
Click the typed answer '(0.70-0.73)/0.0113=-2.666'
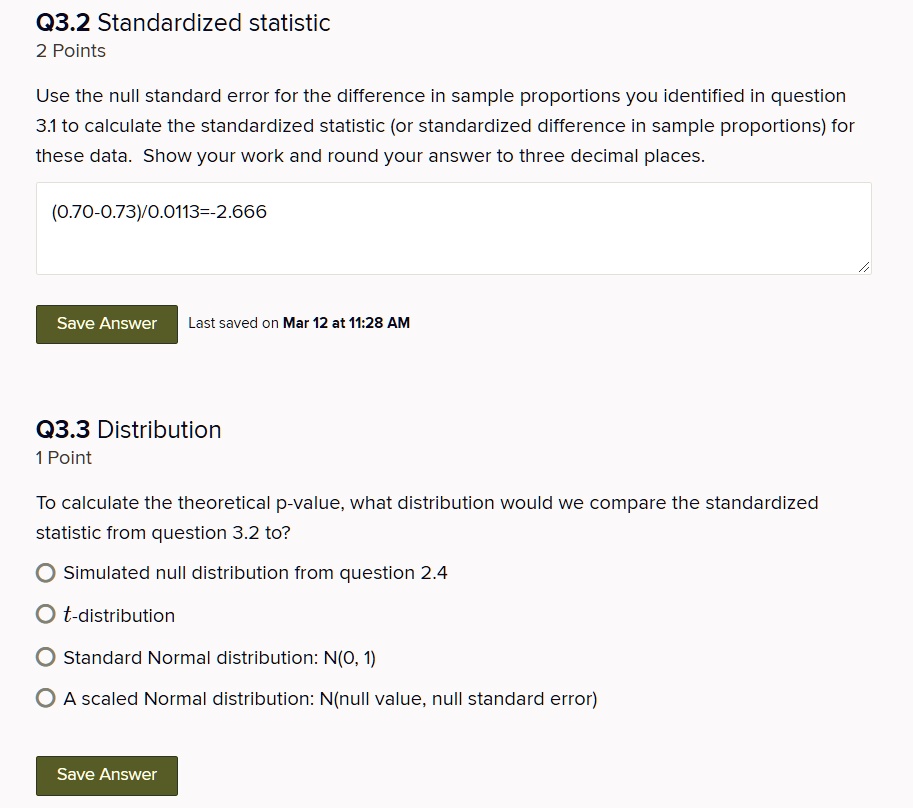point(159,211)
